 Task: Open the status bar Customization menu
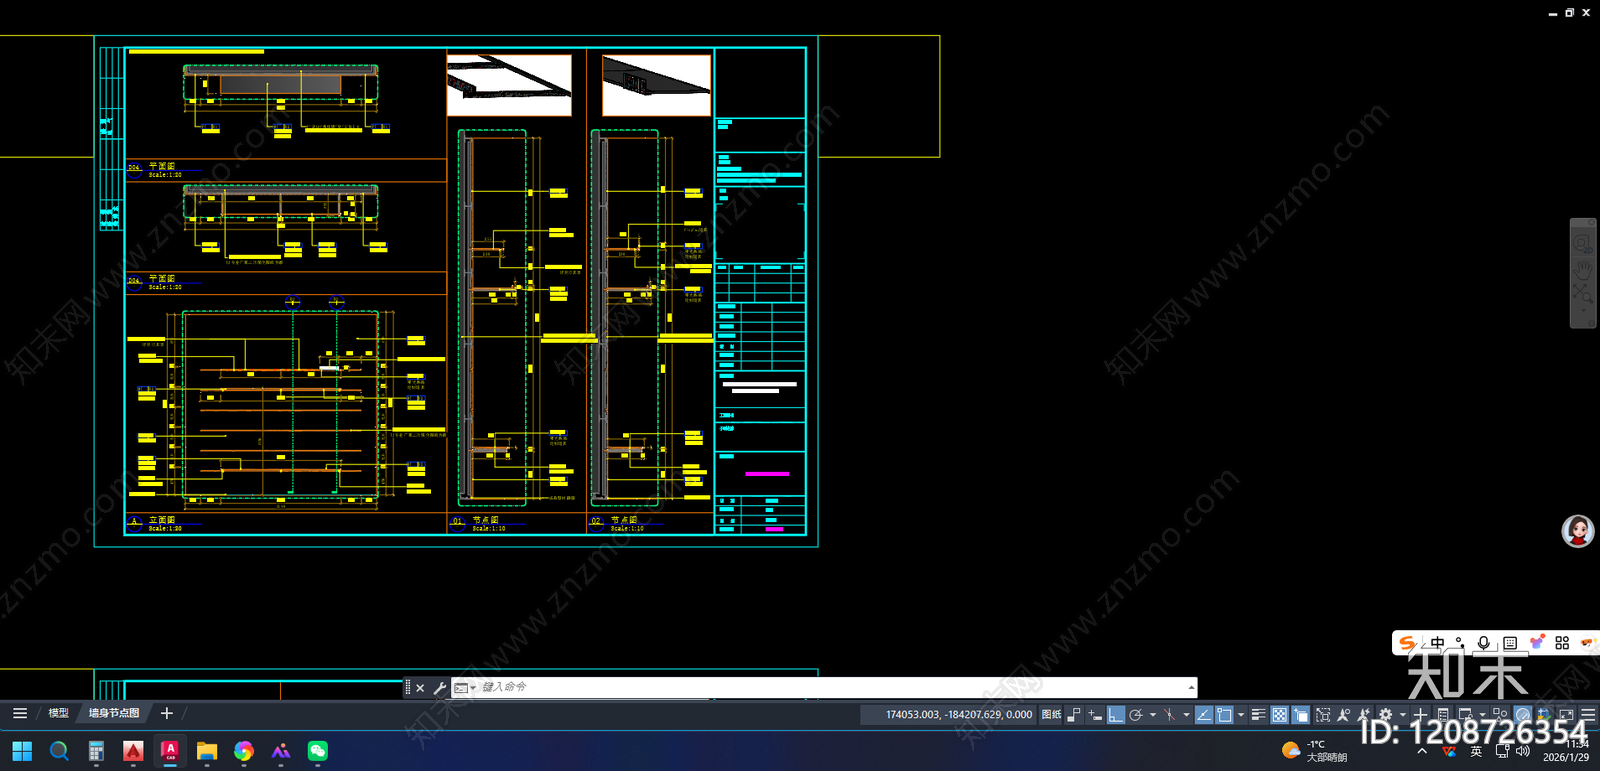[1588, 714]
